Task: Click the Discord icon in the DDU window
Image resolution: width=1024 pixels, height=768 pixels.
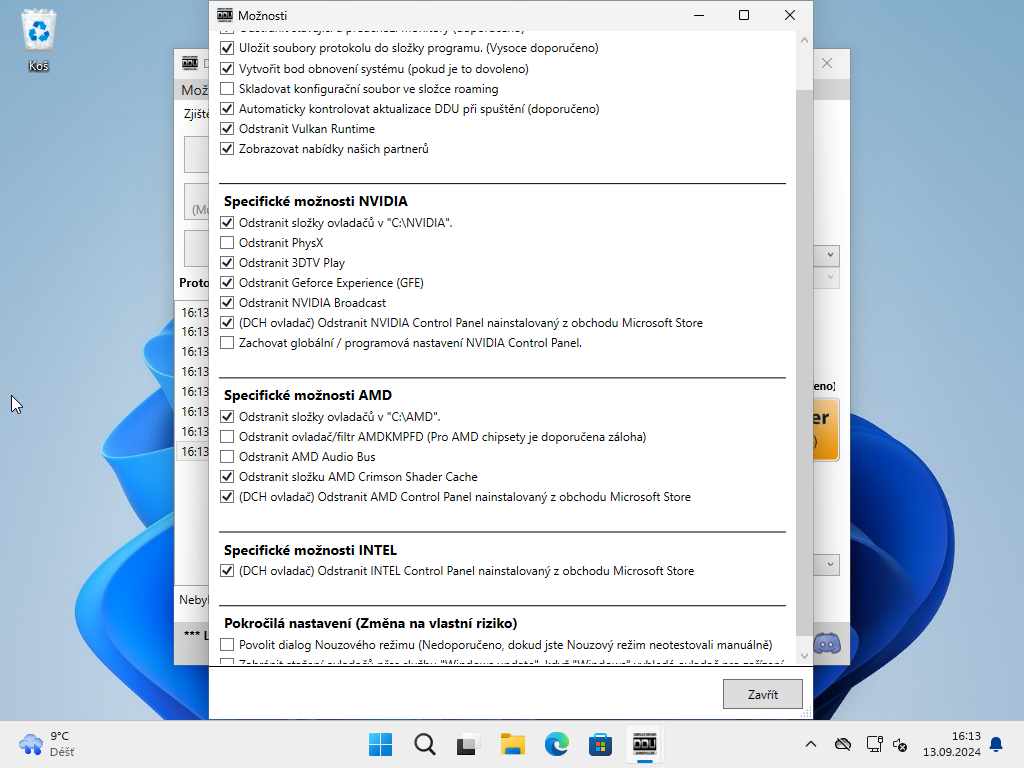Action: pos(826,643)
